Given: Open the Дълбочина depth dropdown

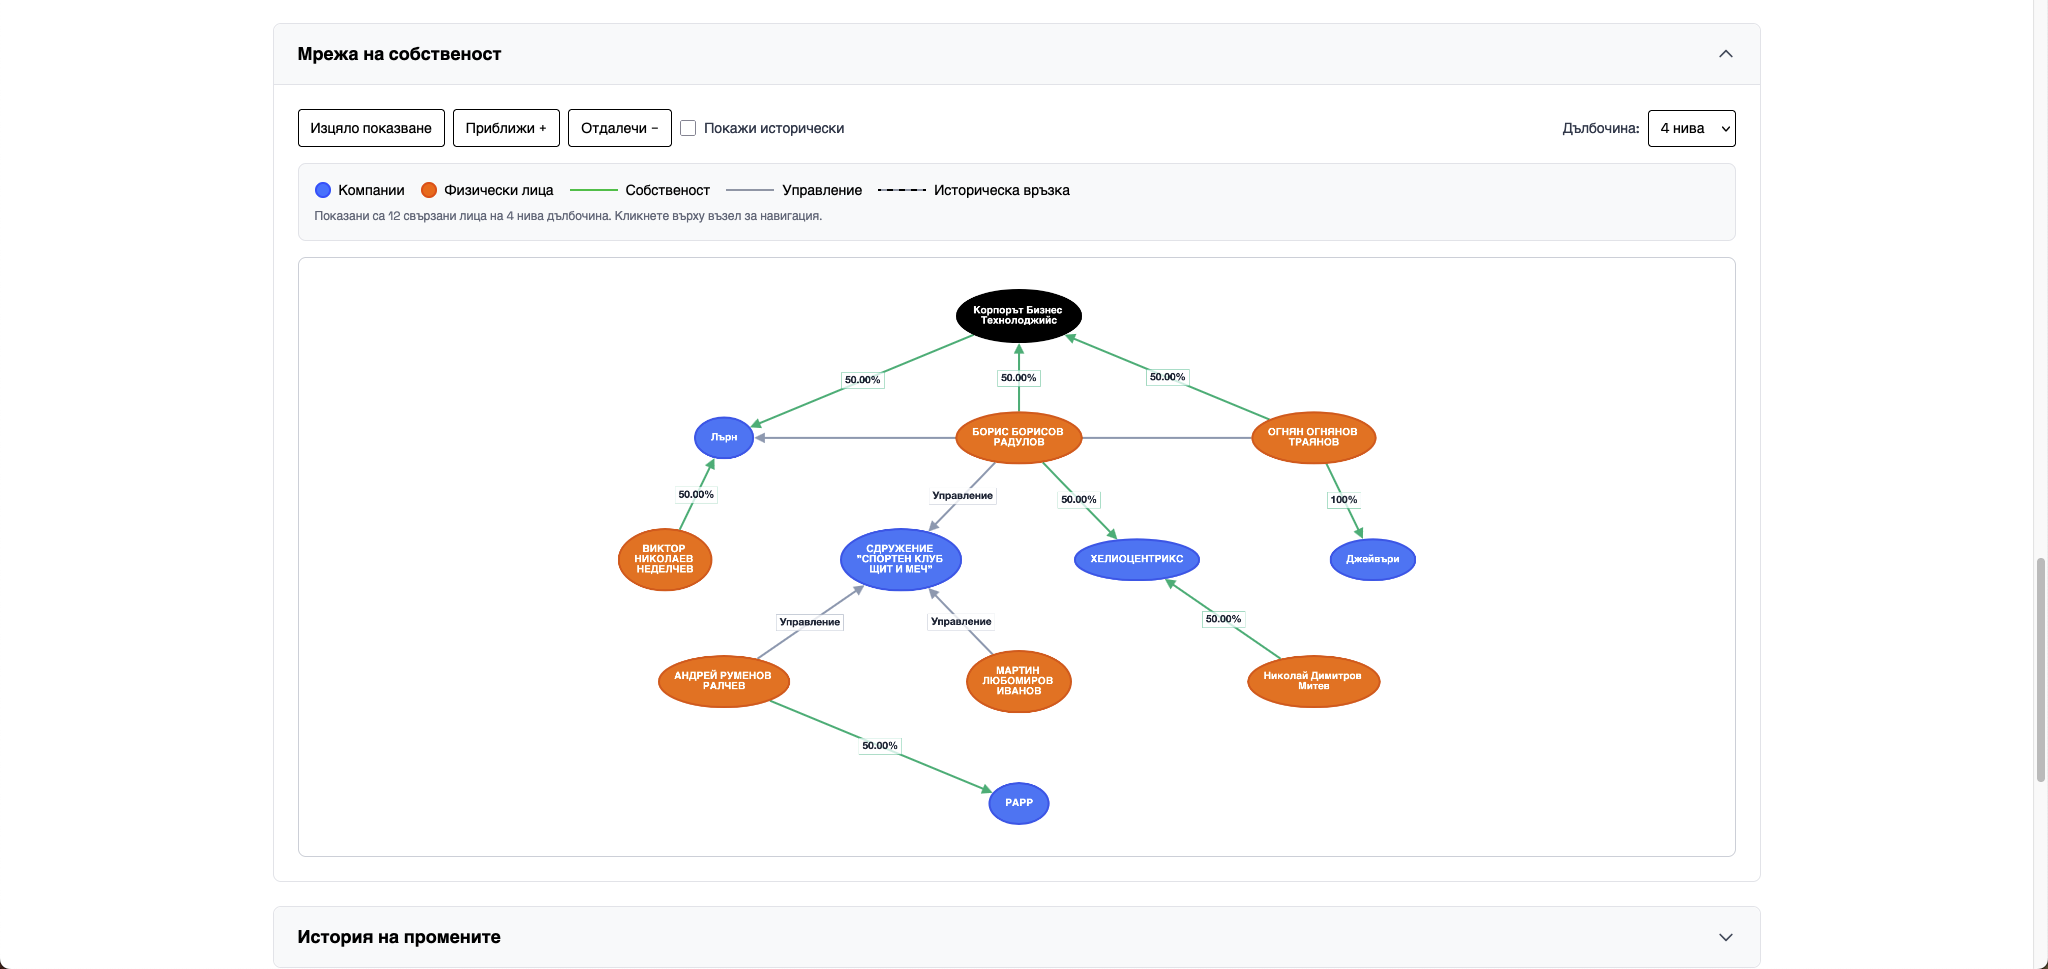Looking at the screenshot, I should [1691, 128].
